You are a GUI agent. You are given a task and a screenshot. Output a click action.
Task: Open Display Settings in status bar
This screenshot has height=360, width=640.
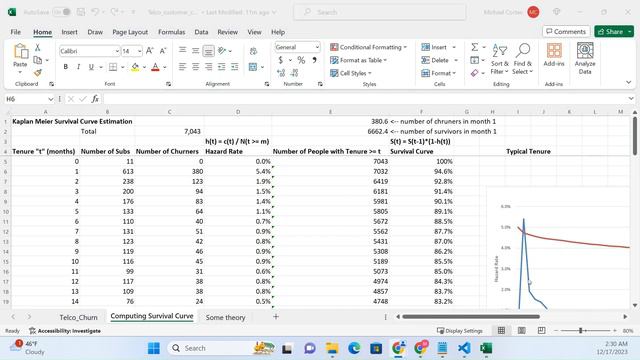(x=460, y=331)
